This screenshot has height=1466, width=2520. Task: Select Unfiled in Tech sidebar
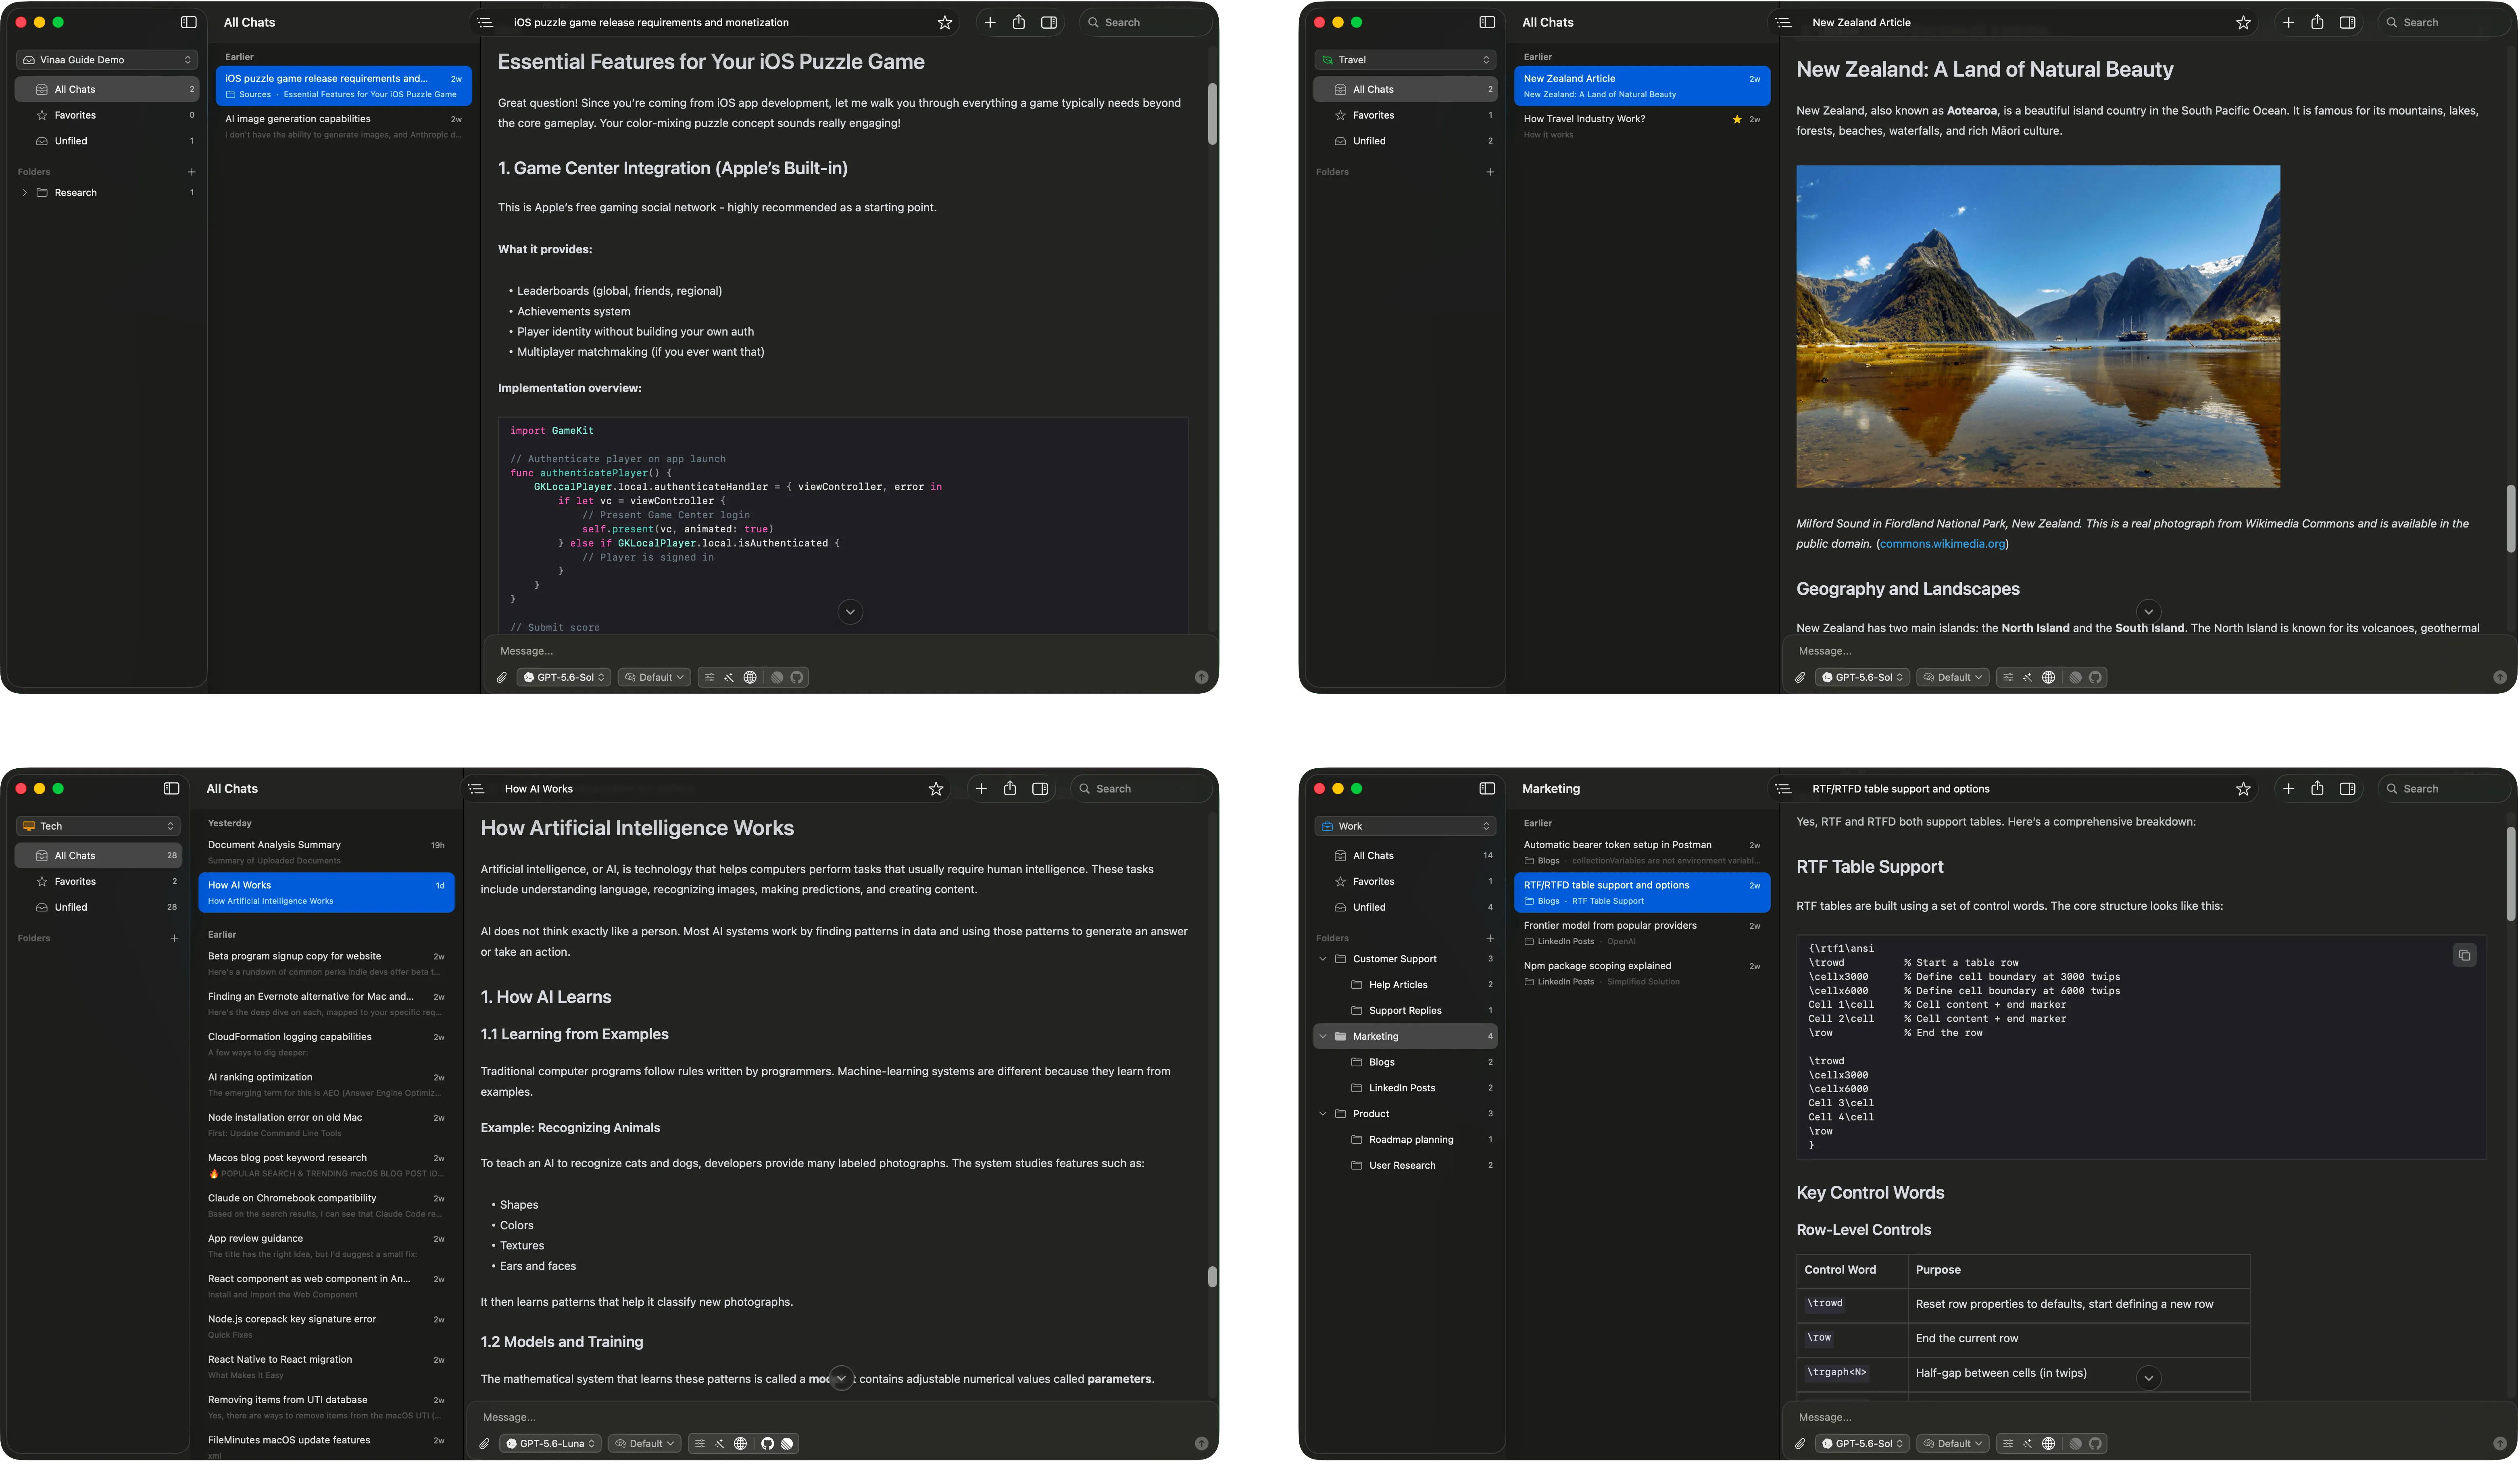(x=98, y=907)
